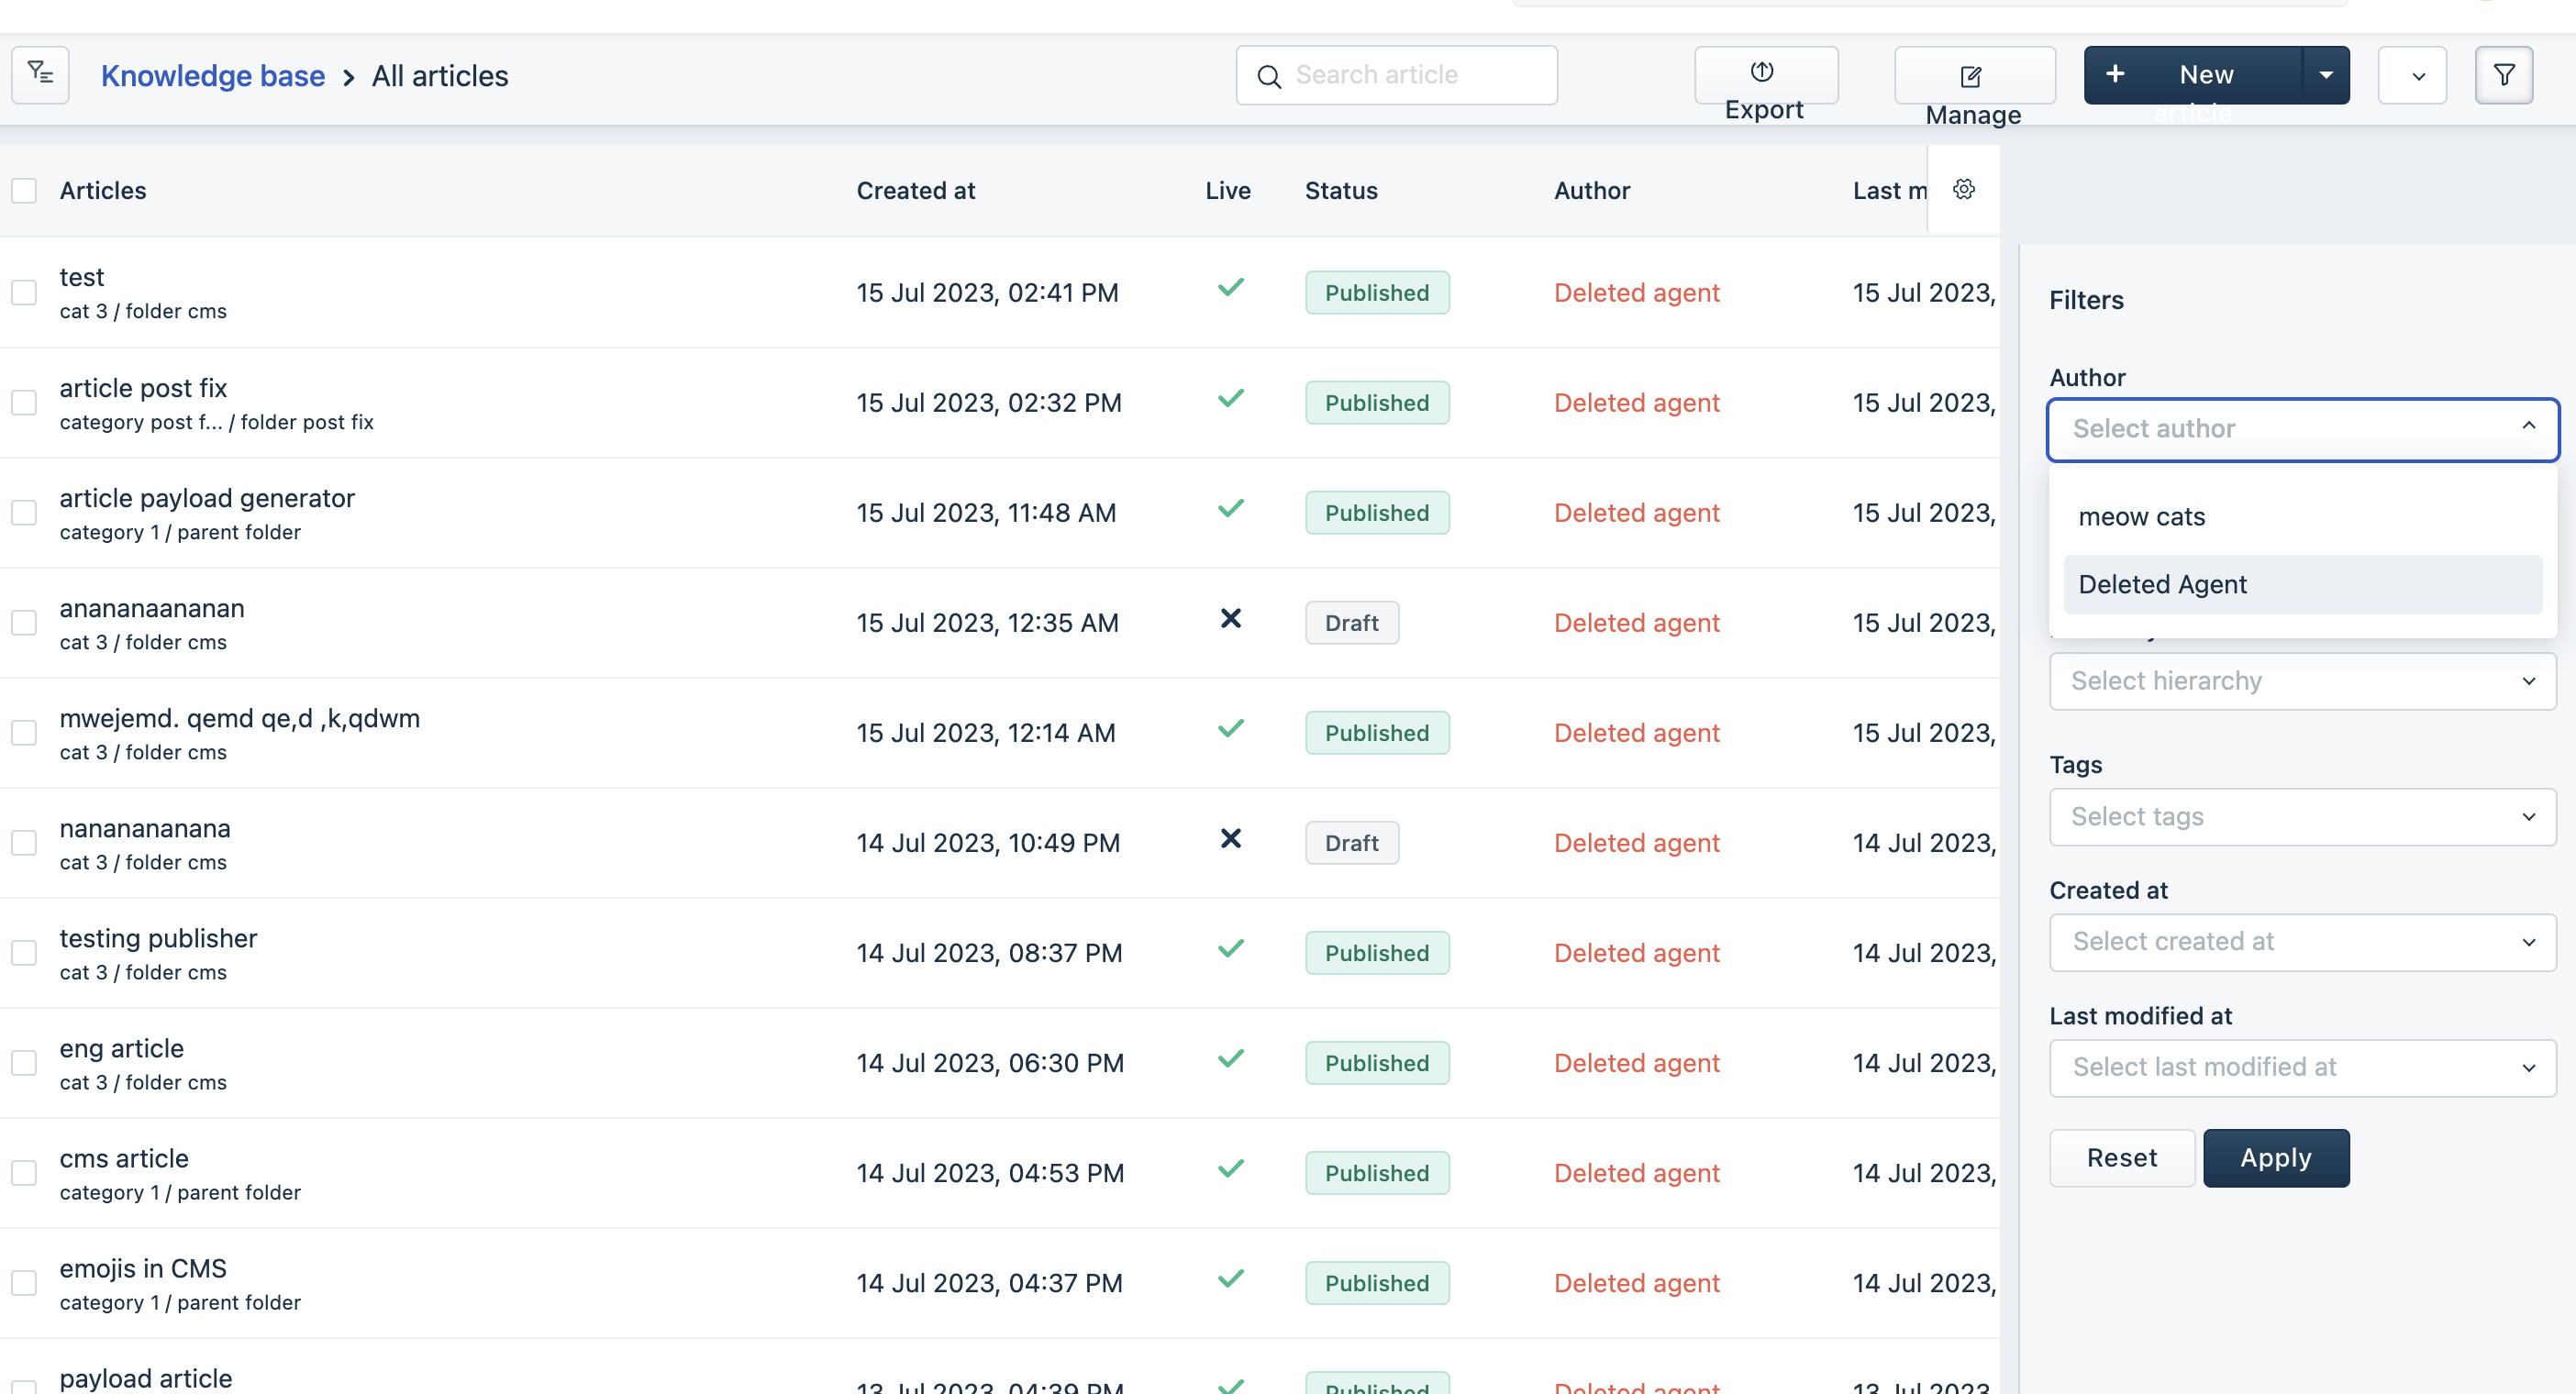Apply the selected filters
The image size is (2576, 1394).
point(2275,1158)
